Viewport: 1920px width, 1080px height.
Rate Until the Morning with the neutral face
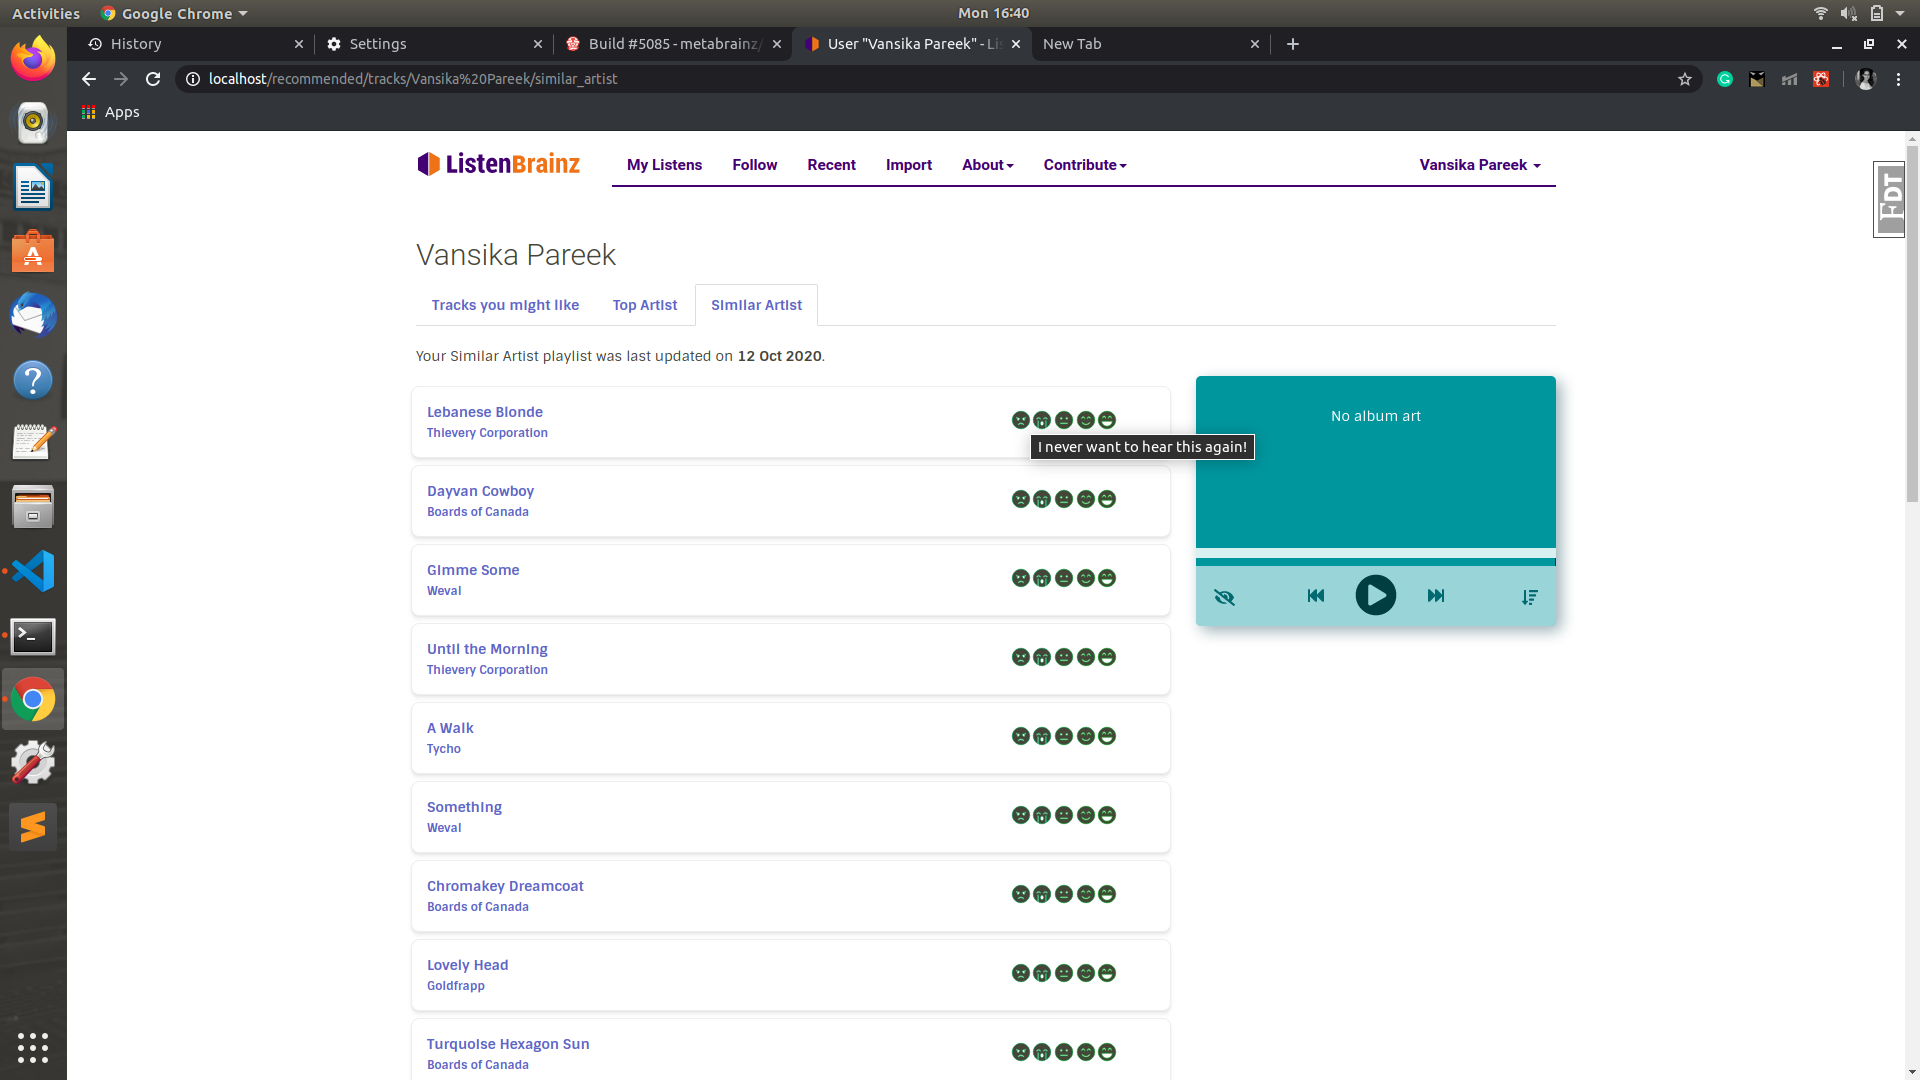[1064, 657]
